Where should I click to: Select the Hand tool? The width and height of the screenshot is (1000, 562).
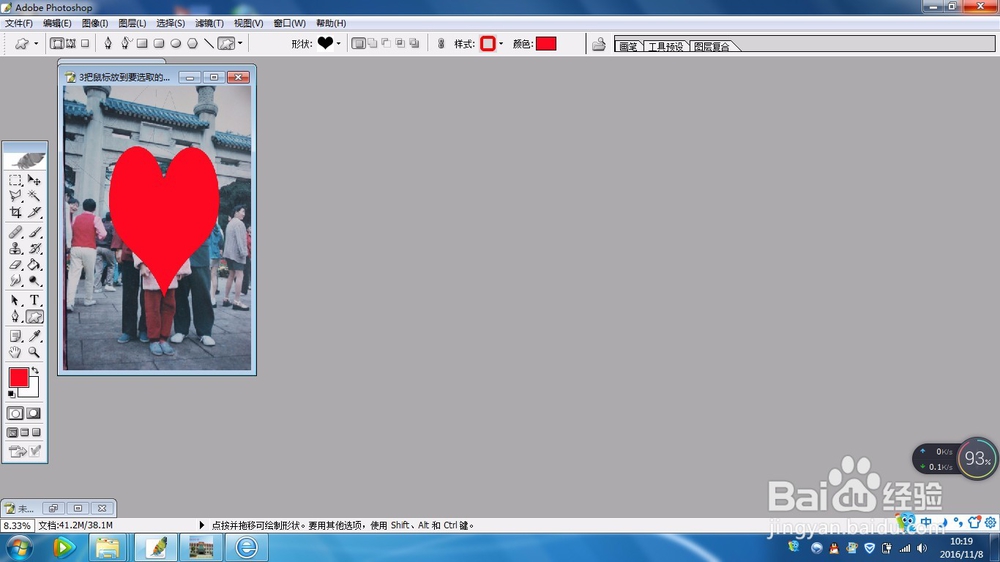(15, 352)
